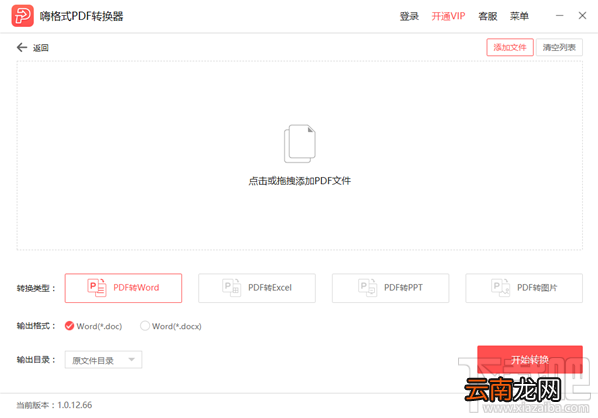Click the file icon in the drop area
This screenshot has width=598, height=418.
point(299,143)
